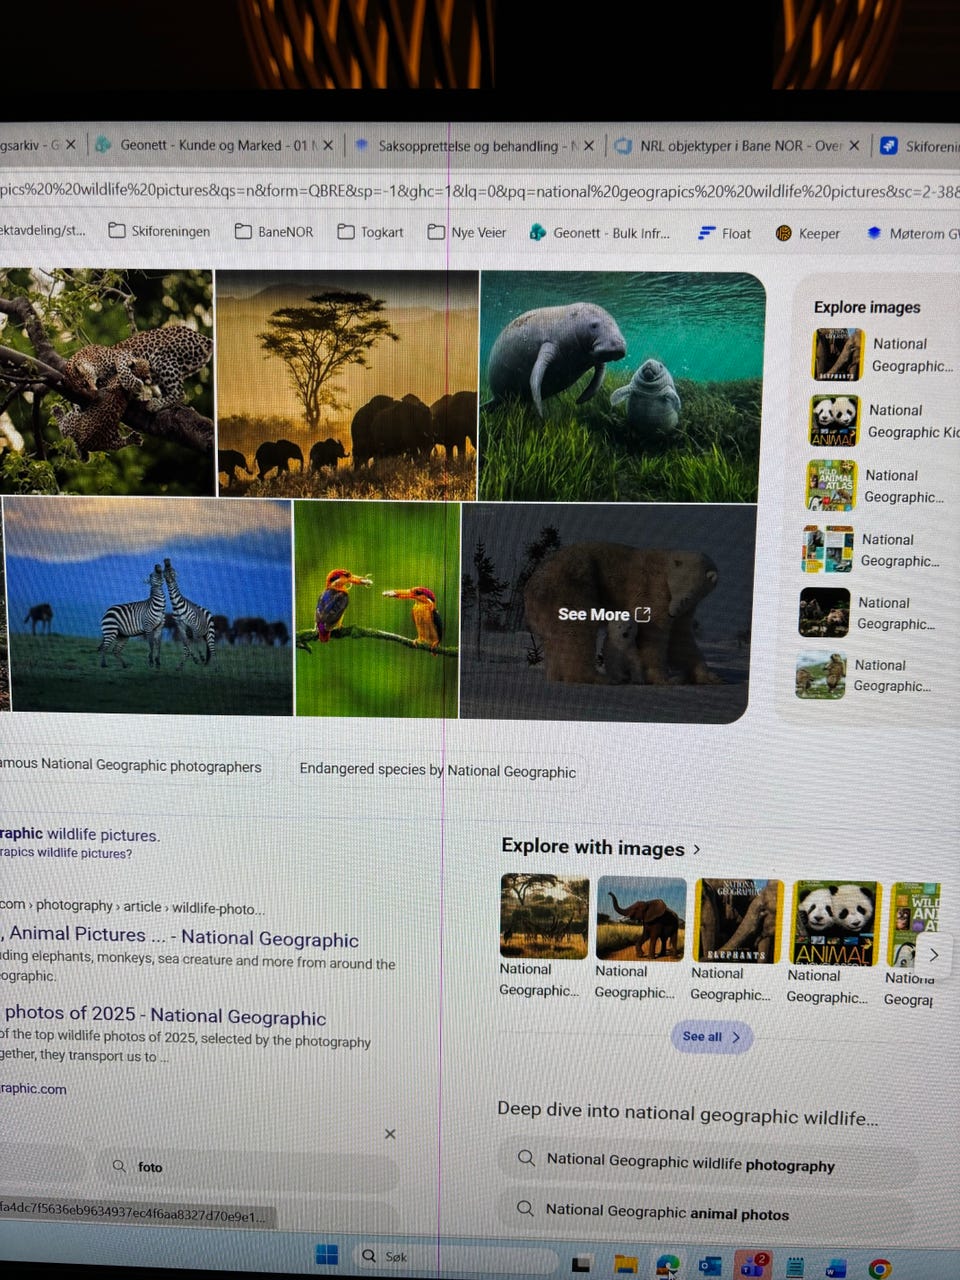This screenshot has width=960, height=1280.
Task: Click magnifier icon in 'foto' search field
Action: pos(119,1166)
